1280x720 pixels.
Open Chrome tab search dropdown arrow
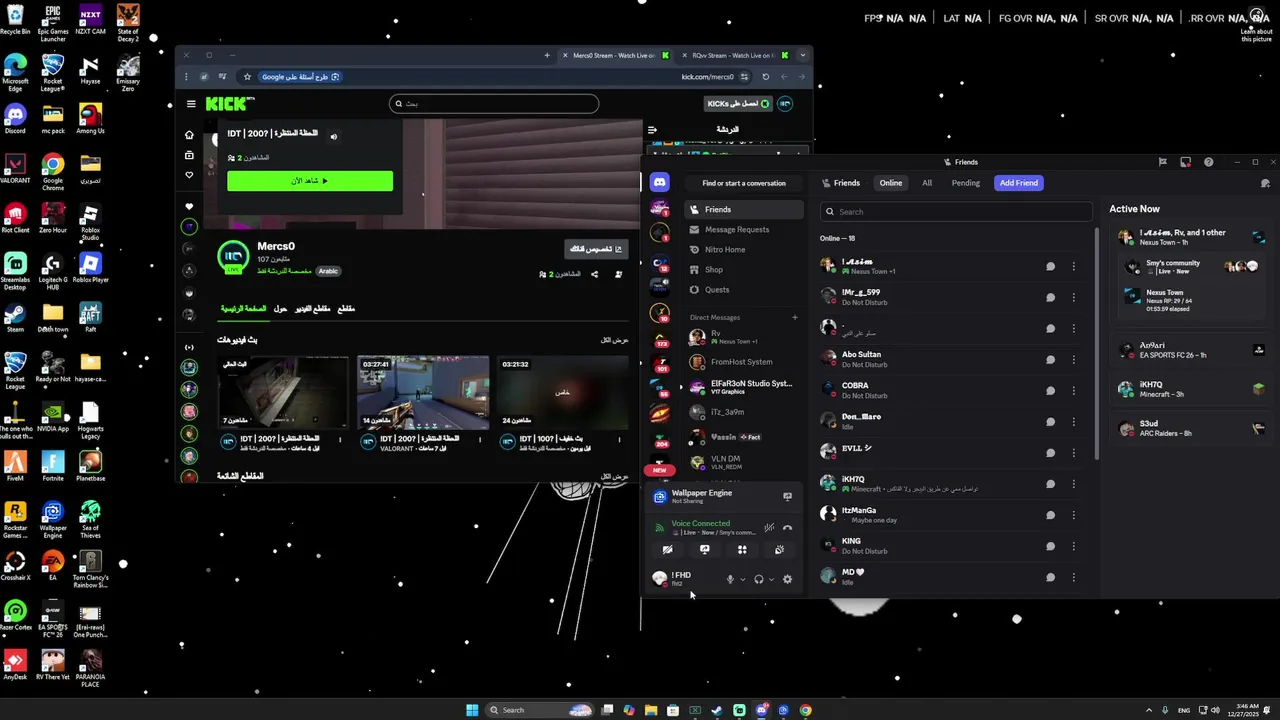coord(802,55)
